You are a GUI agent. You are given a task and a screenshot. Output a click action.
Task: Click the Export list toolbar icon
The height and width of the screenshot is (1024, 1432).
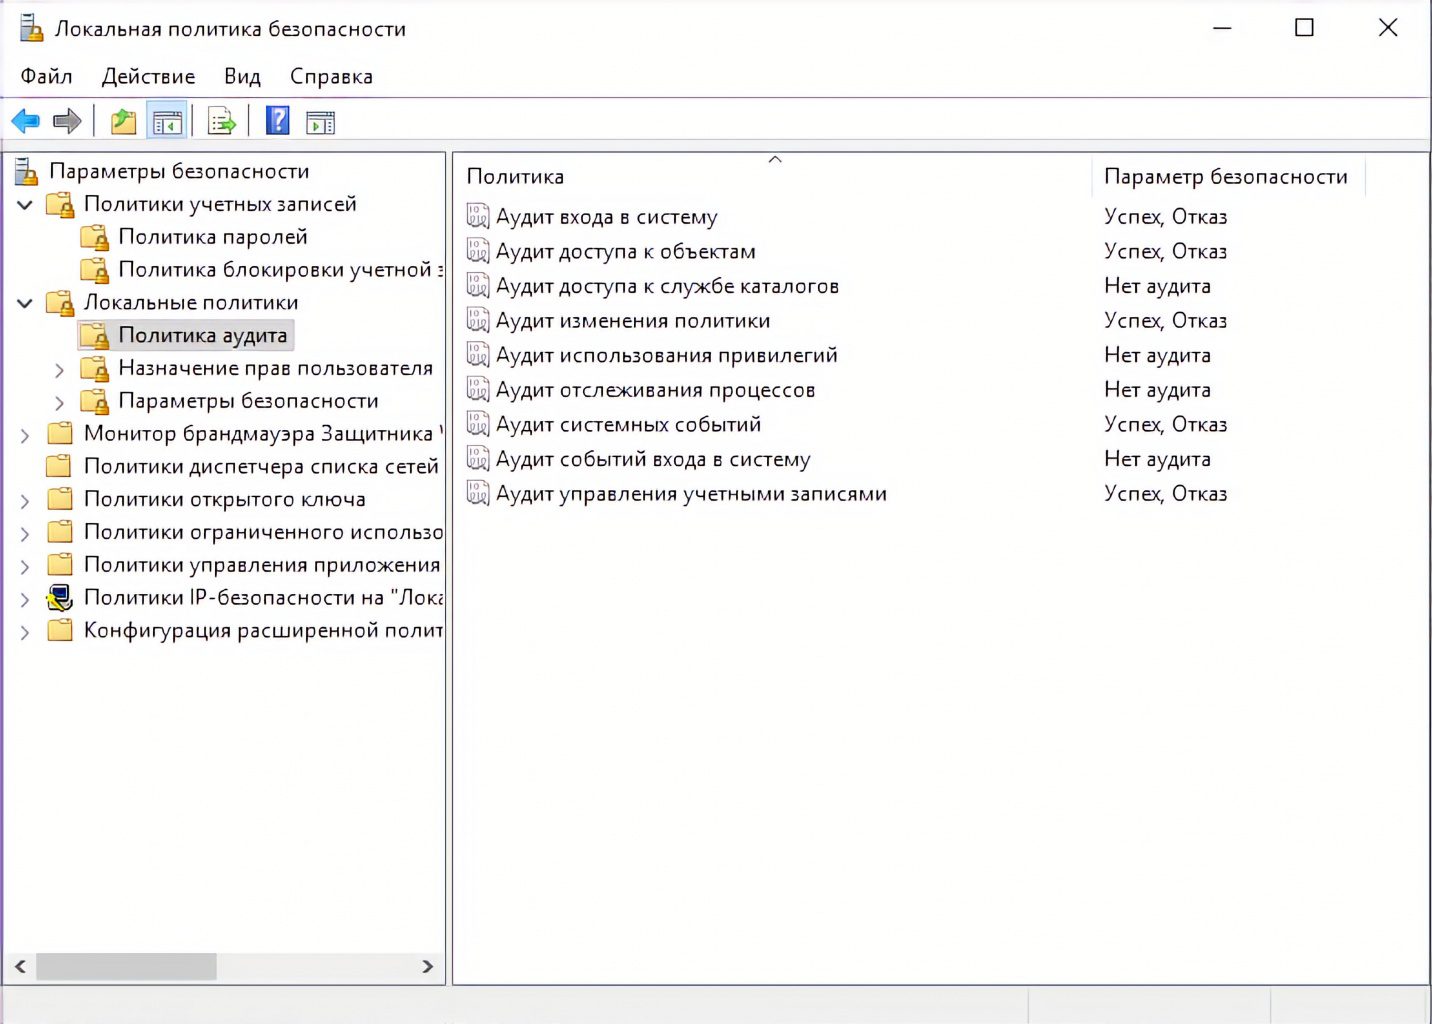221,122
